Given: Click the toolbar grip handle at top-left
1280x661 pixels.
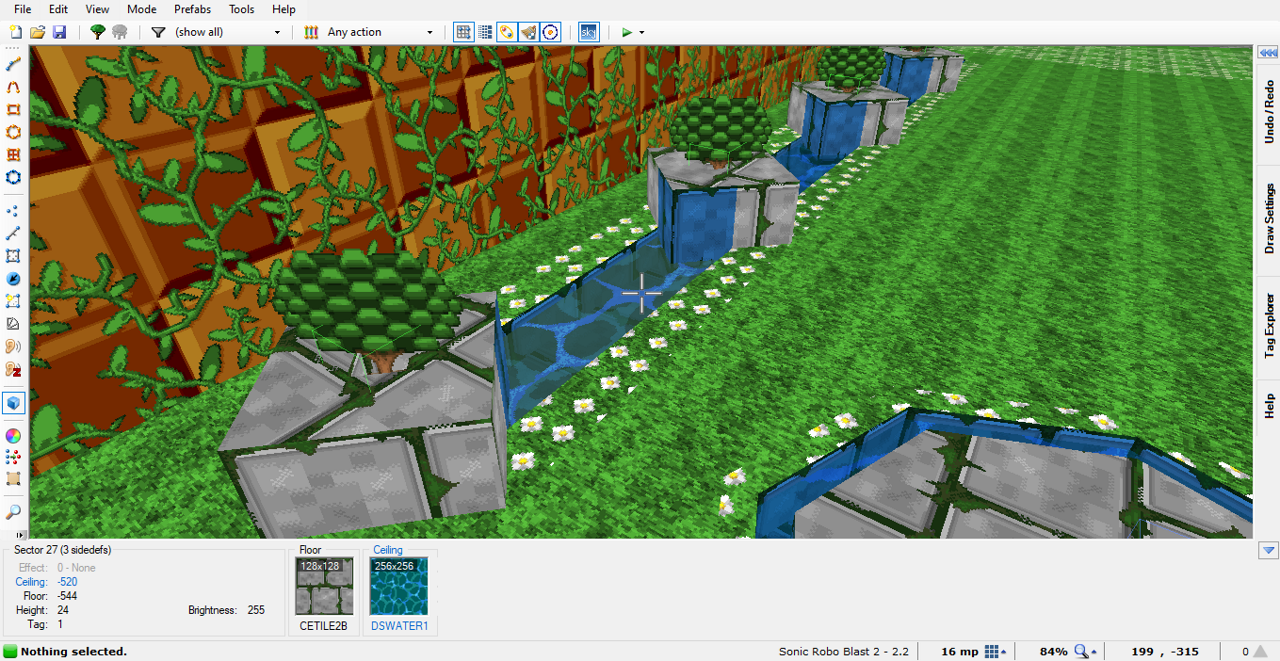Looking at the screenshot, I should pyautogui.click(x=13, y=49).
